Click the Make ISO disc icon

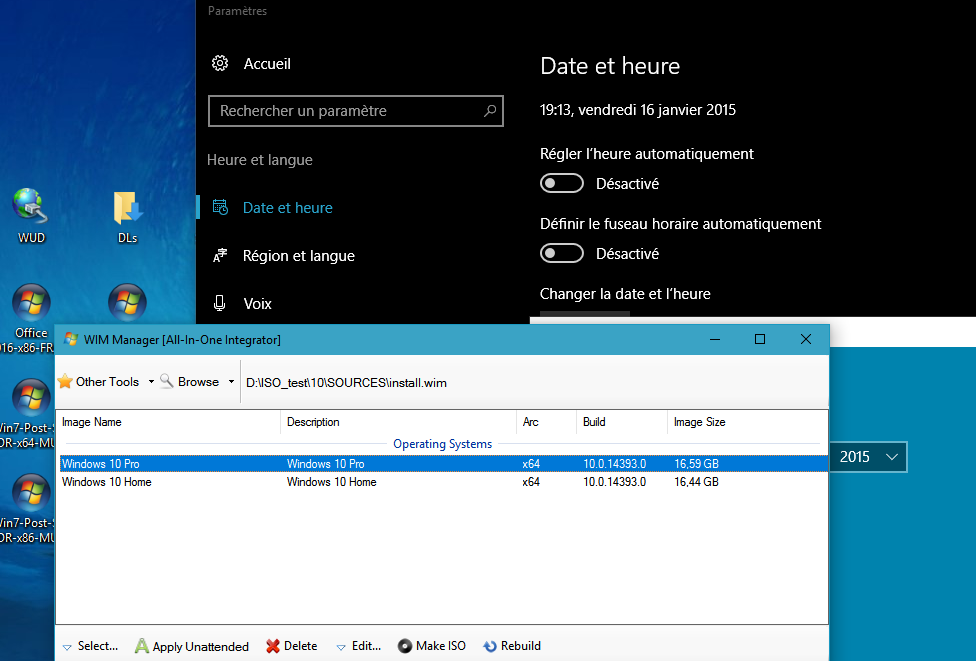[x=405, y=646]
